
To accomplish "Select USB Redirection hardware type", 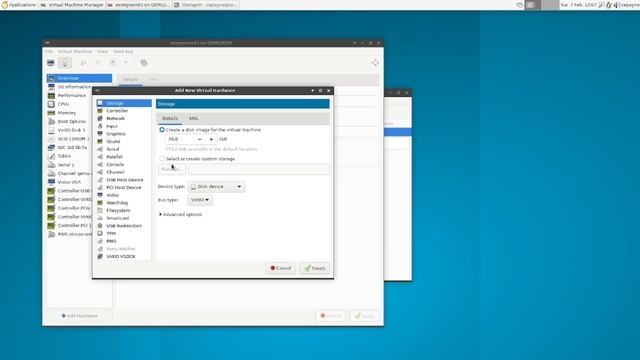I will [124, 226].
